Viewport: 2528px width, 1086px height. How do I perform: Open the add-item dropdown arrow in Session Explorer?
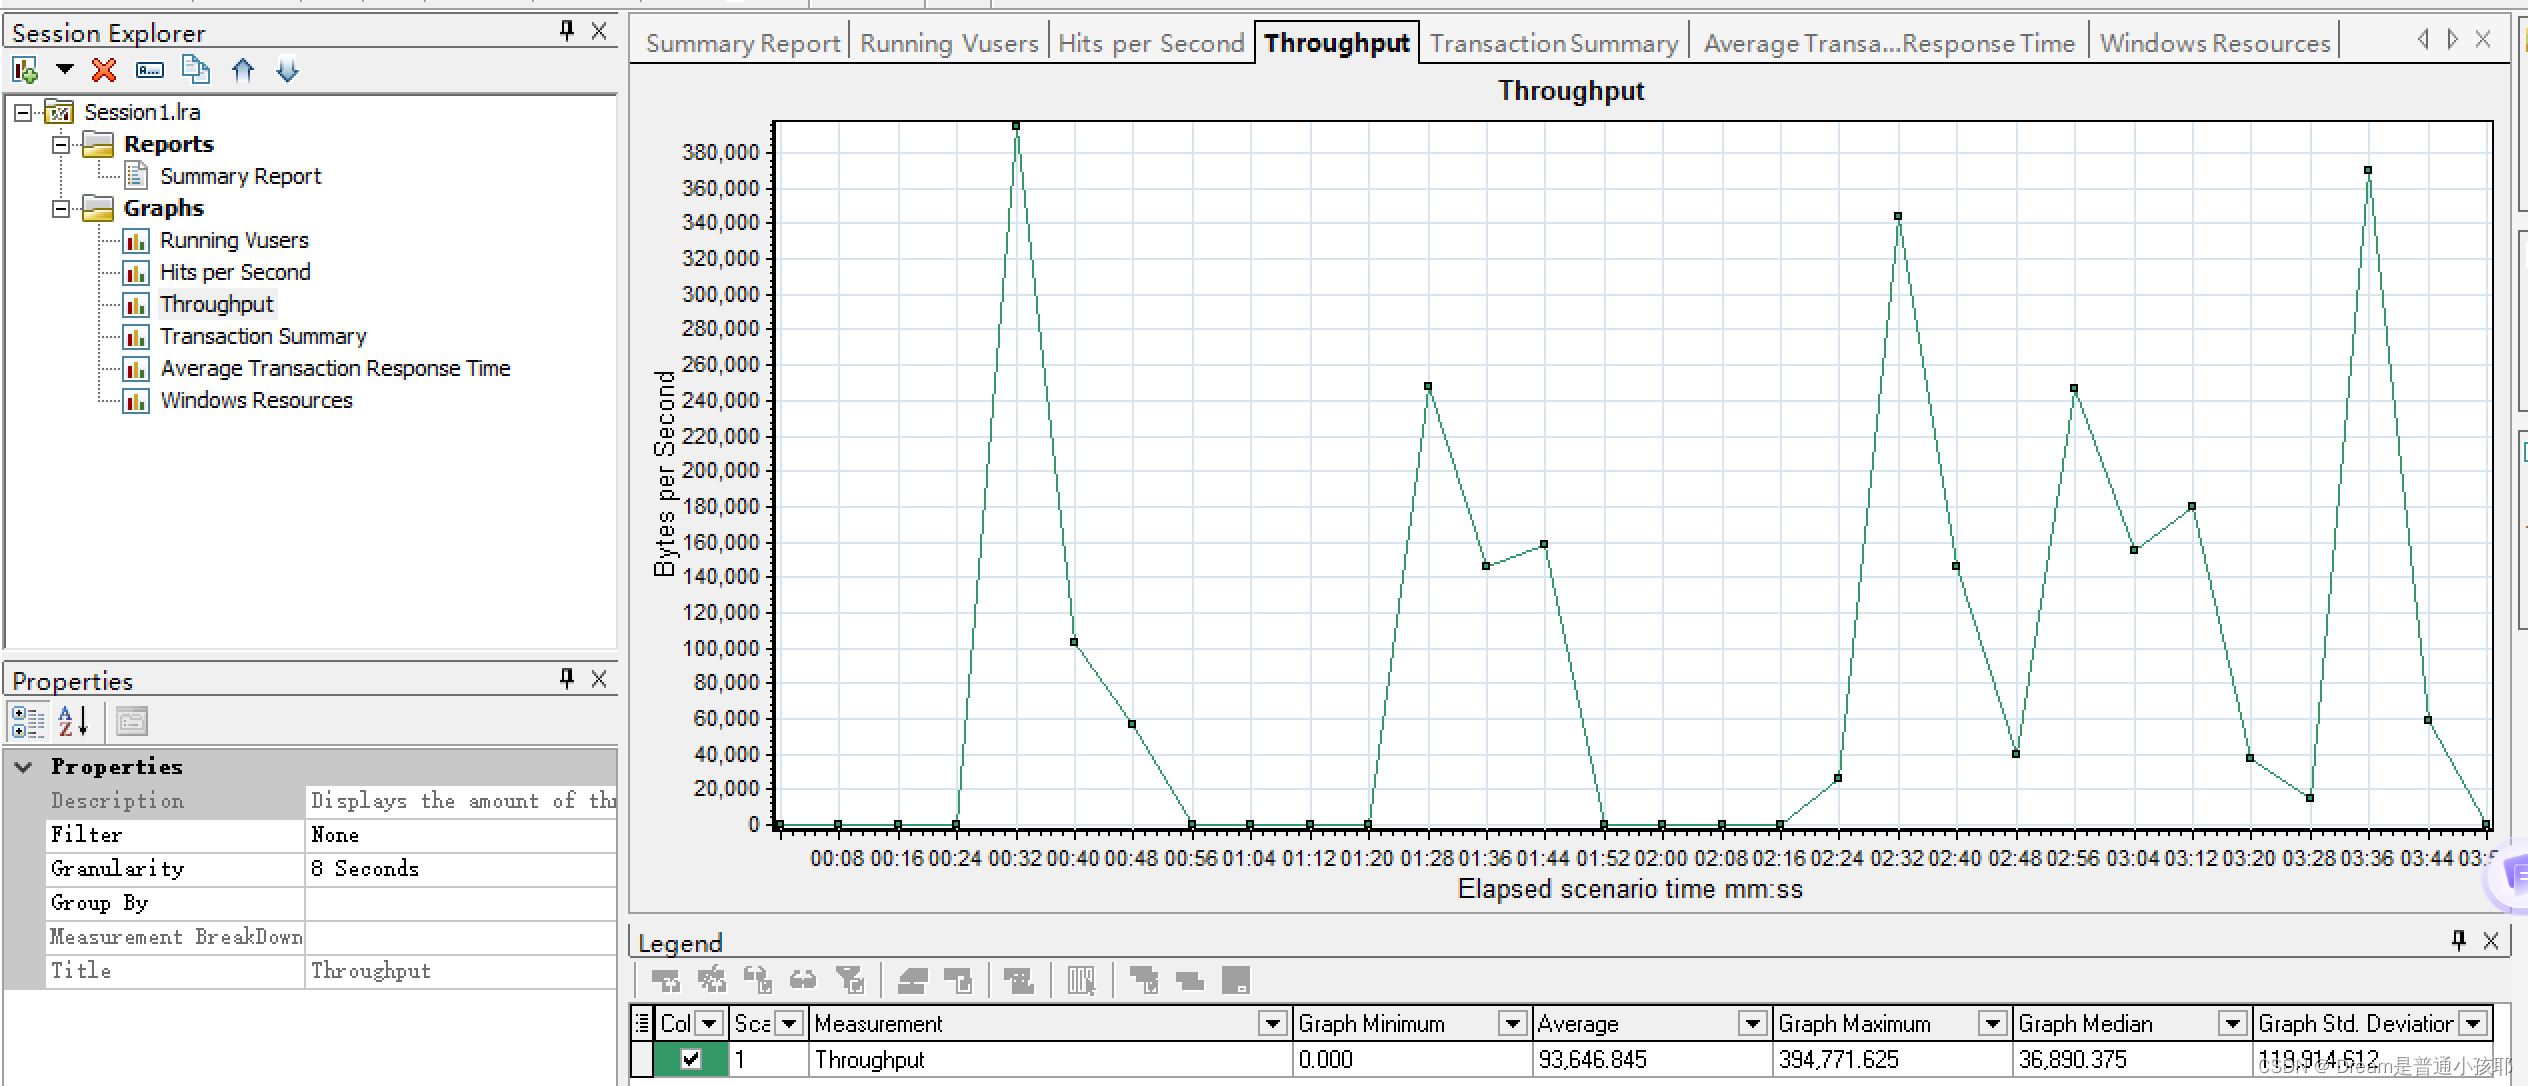click(x=65, y=70)
